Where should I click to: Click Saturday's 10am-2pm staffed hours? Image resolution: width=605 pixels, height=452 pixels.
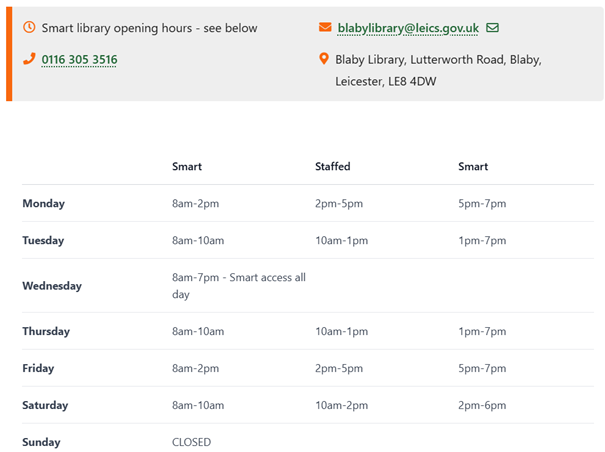point(342,405)
